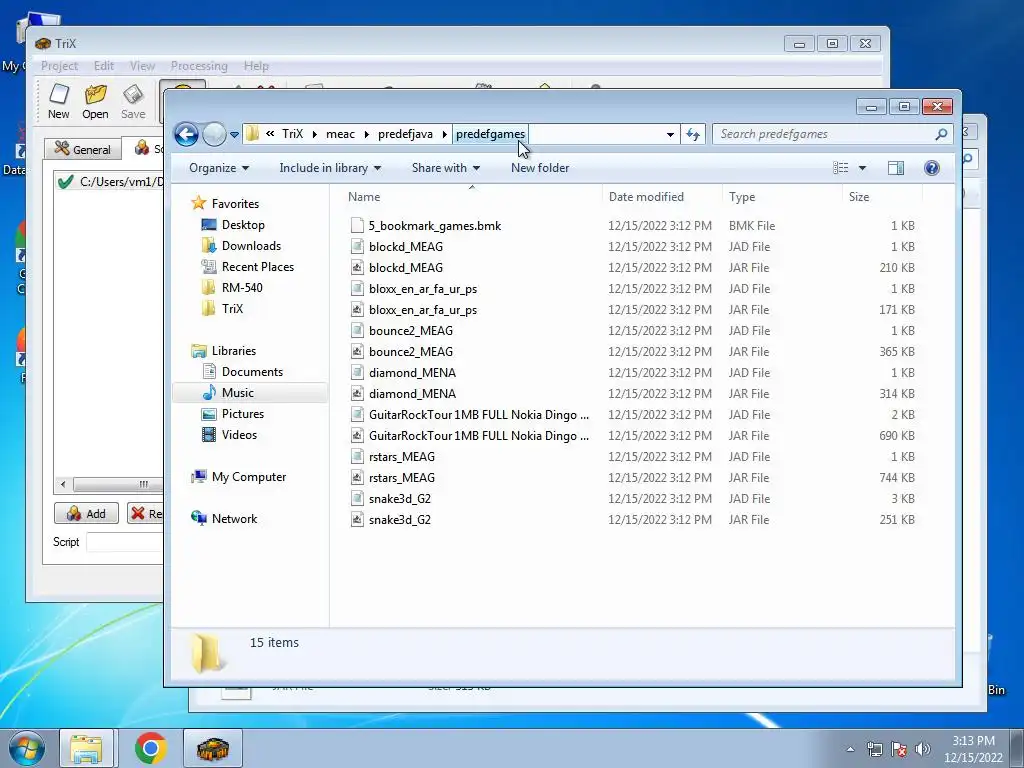Screen dimensions: 1024x768
Task: Click the search magnifier icon
Action: click(941, 135)
